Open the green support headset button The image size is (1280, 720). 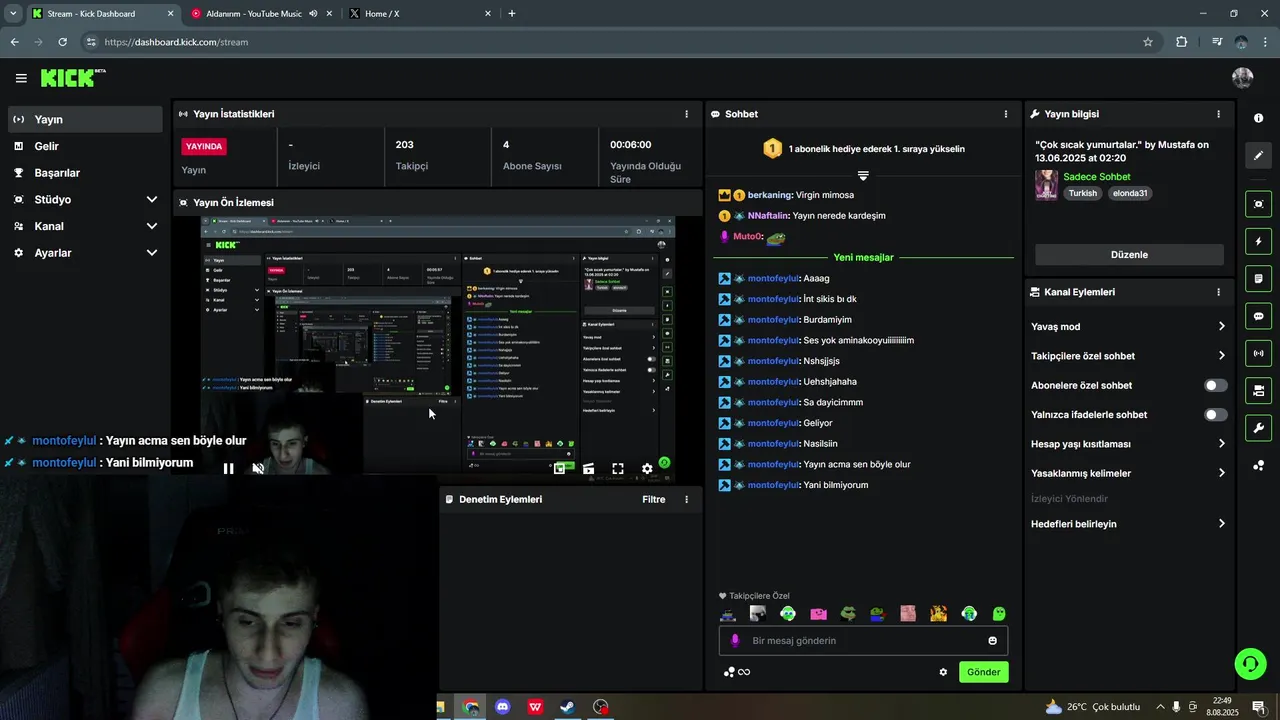point(1249,663)
